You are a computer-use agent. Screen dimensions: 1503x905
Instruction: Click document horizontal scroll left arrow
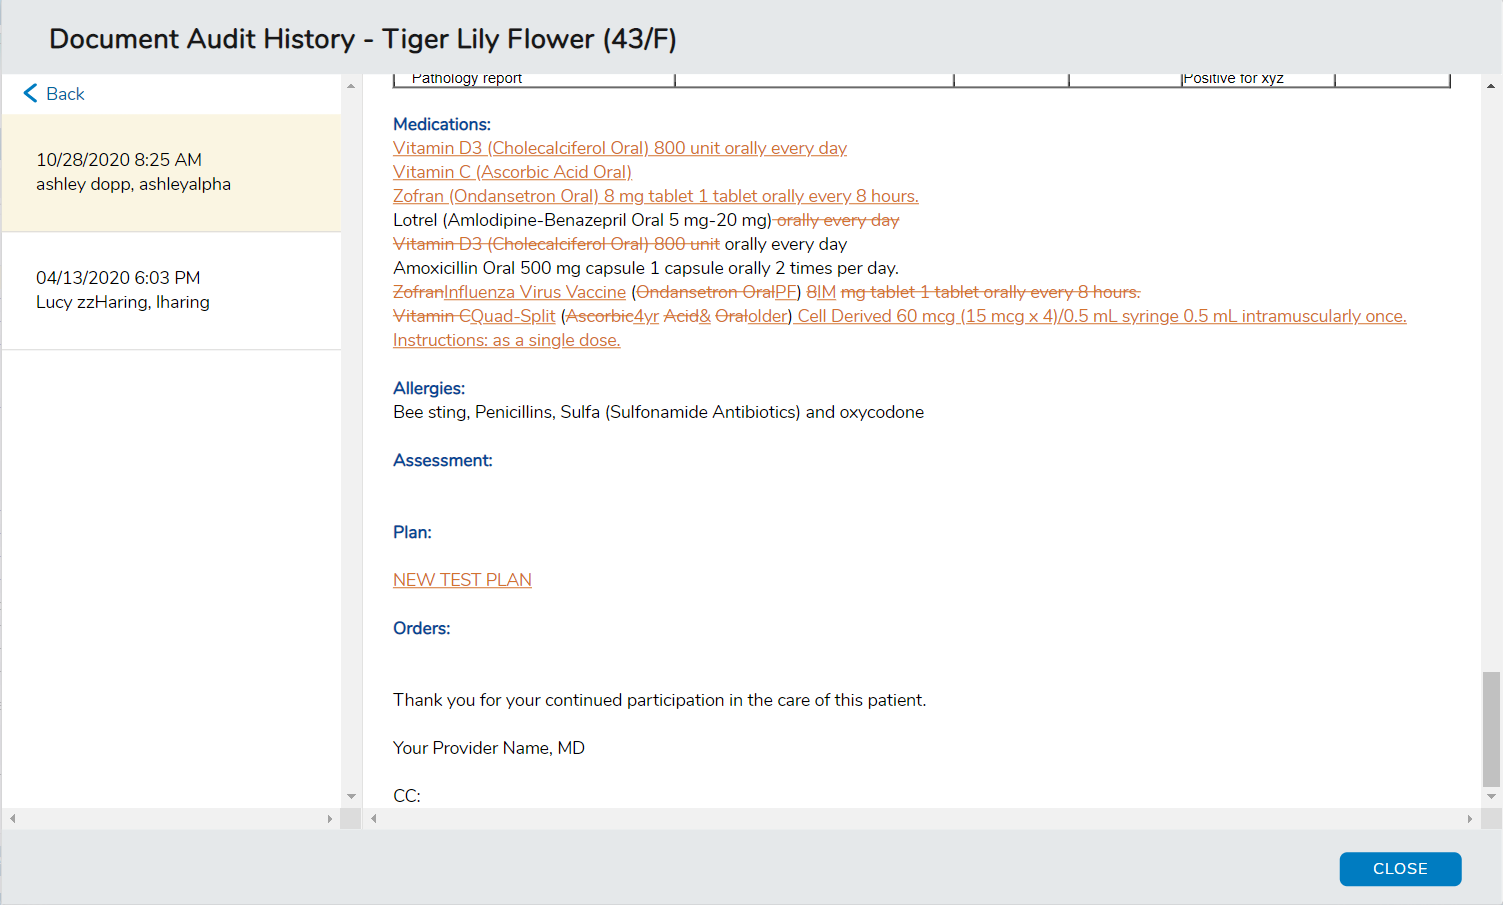[374, 819]
